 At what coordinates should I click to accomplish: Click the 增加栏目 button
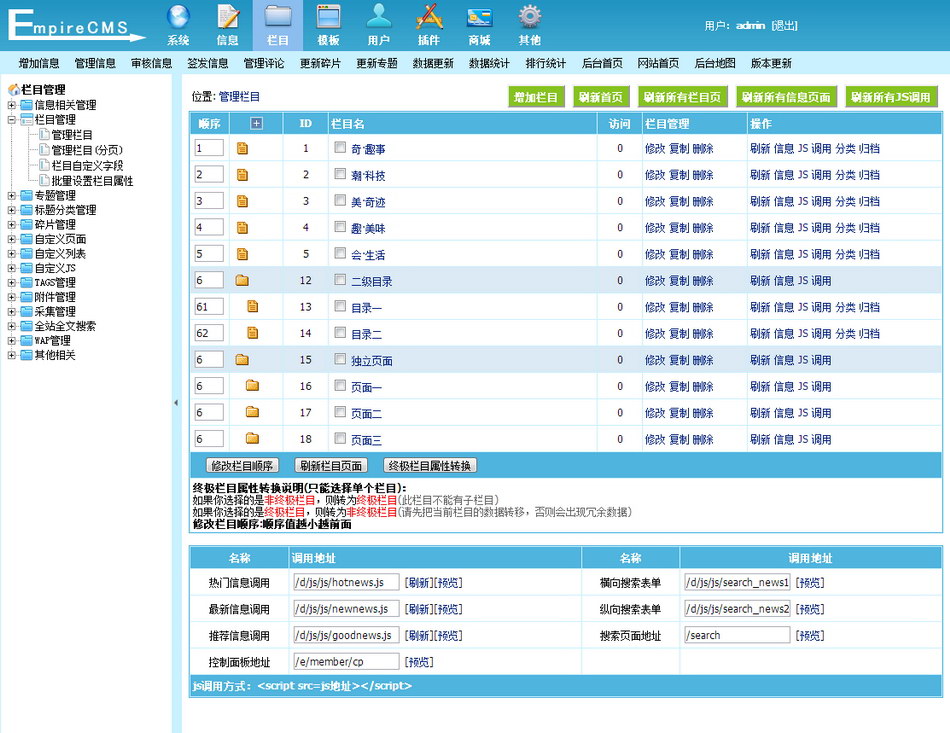point(536,97)
